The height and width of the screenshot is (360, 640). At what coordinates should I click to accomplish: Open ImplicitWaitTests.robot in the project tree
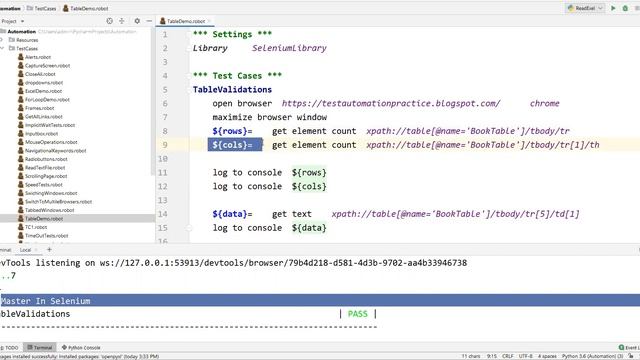click(x=50, y=125)
